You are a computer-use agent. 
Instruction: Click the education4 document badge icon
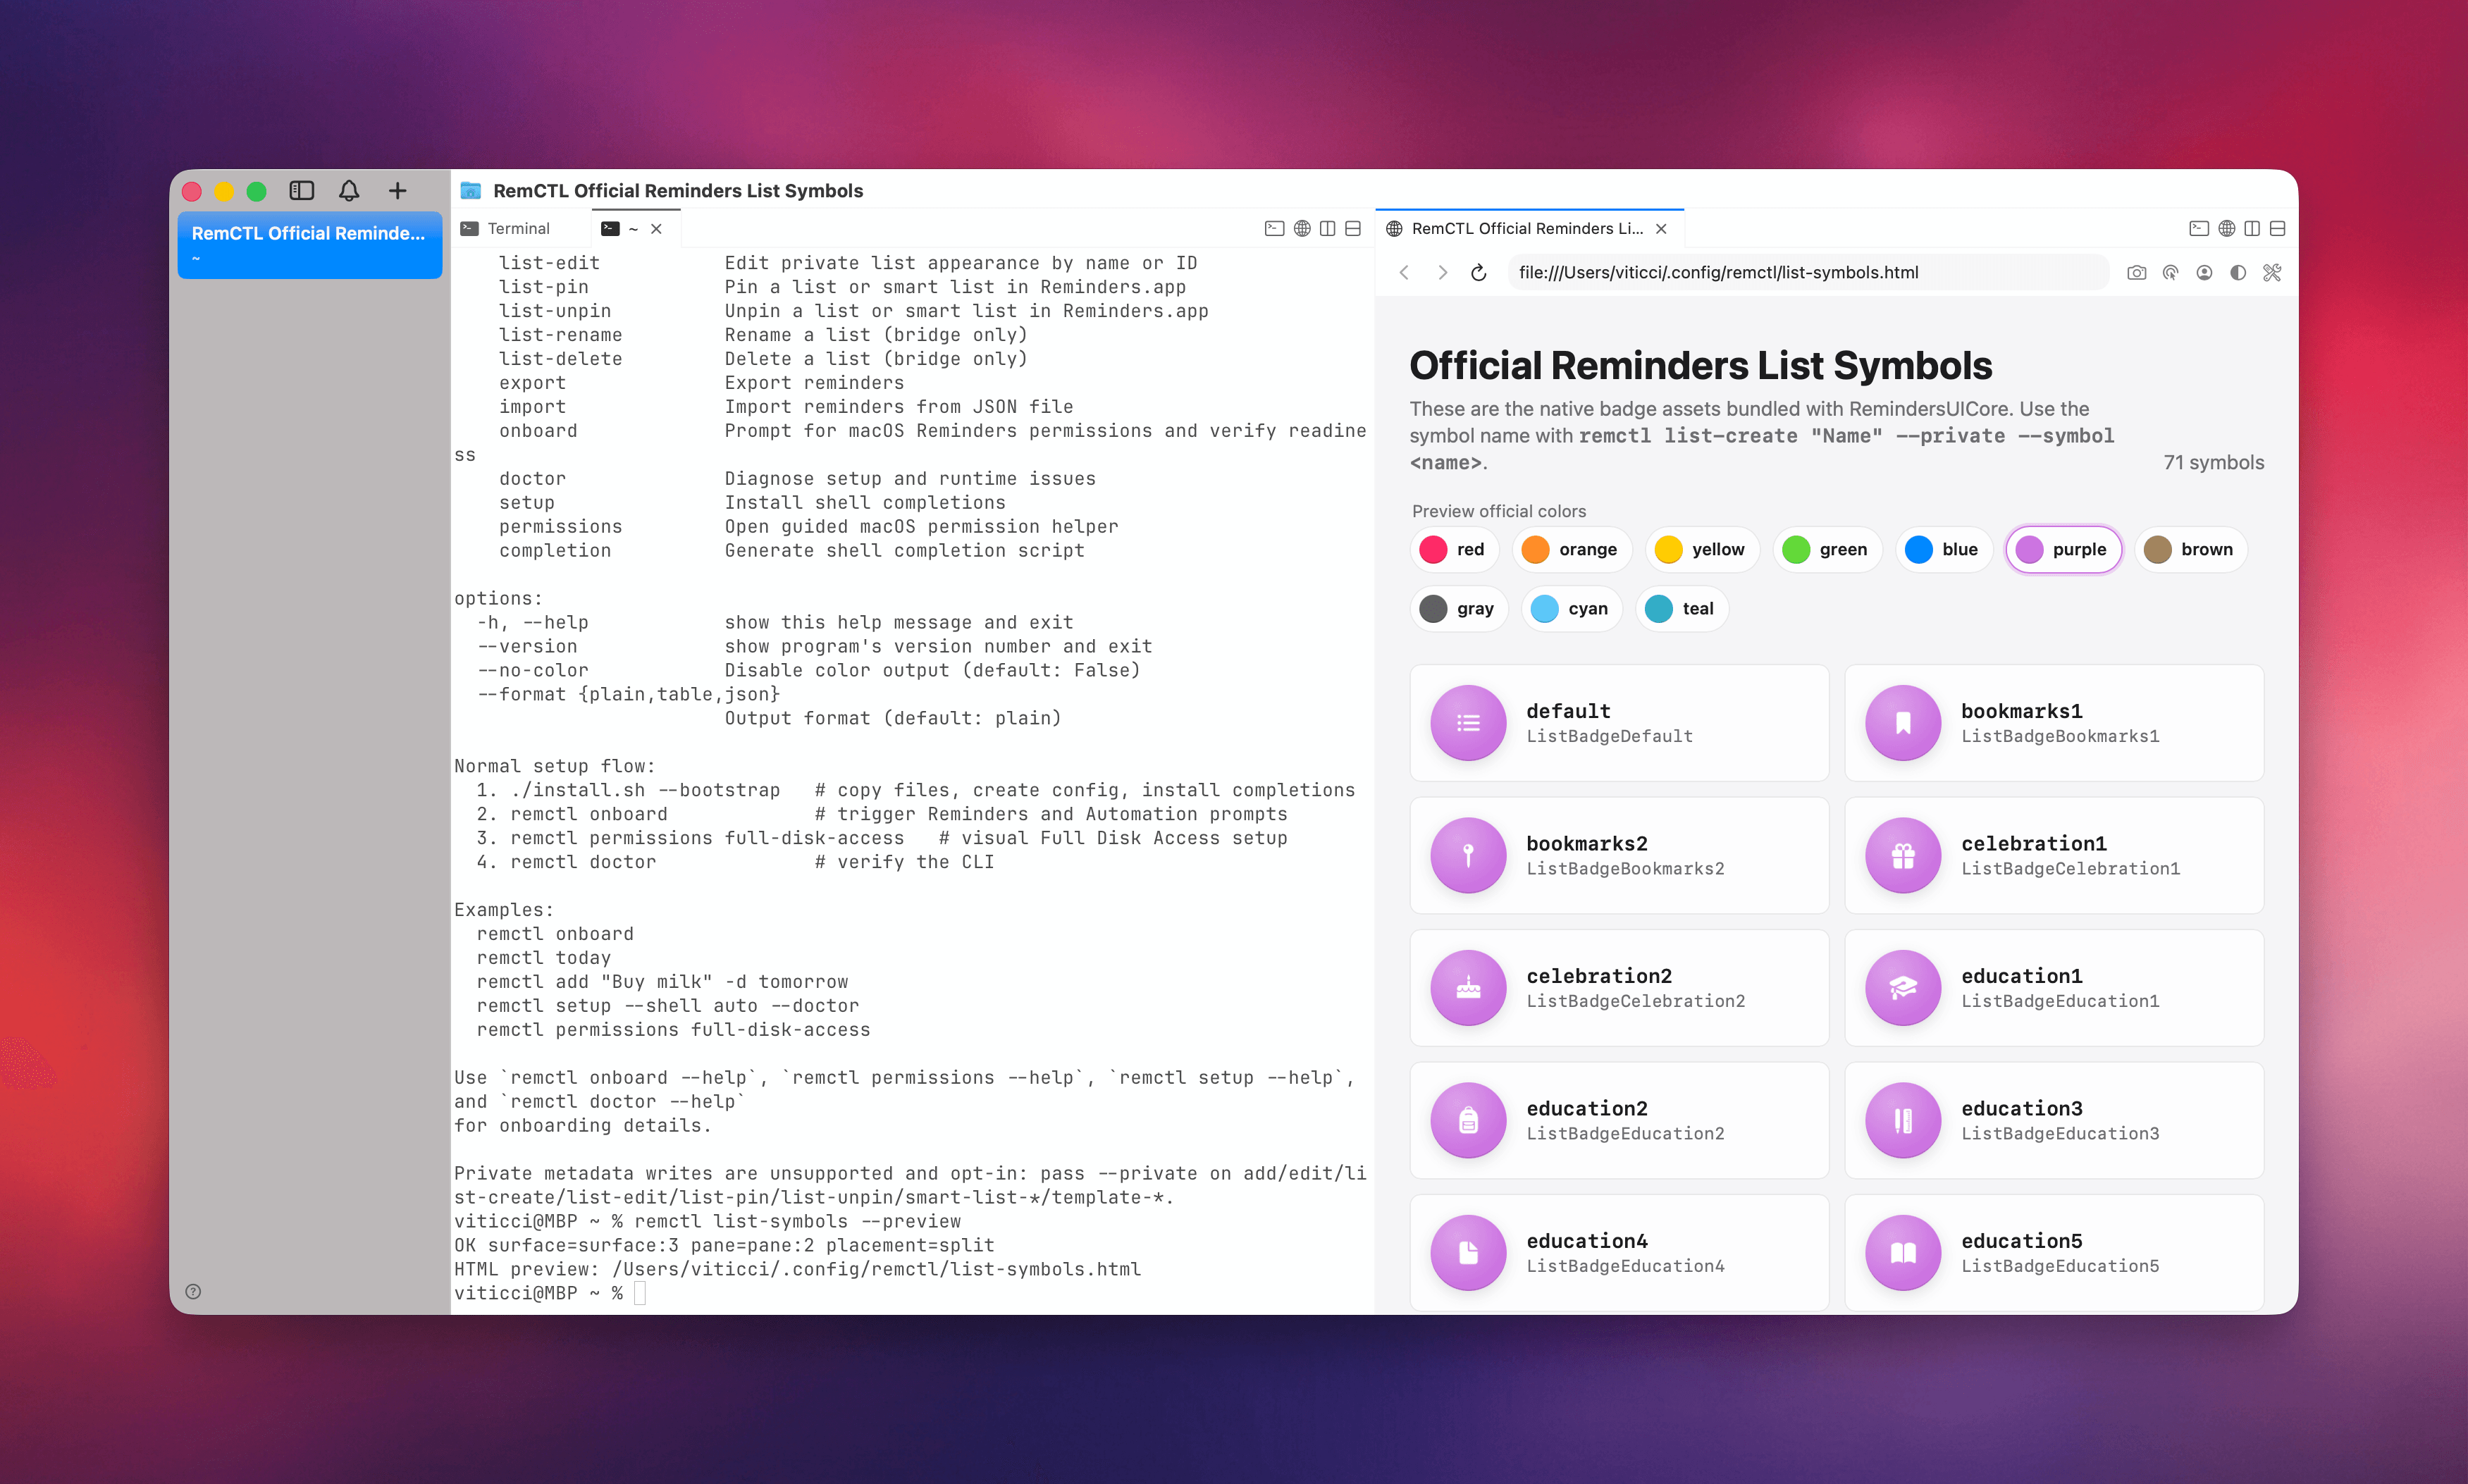tap(1468, 1253)
